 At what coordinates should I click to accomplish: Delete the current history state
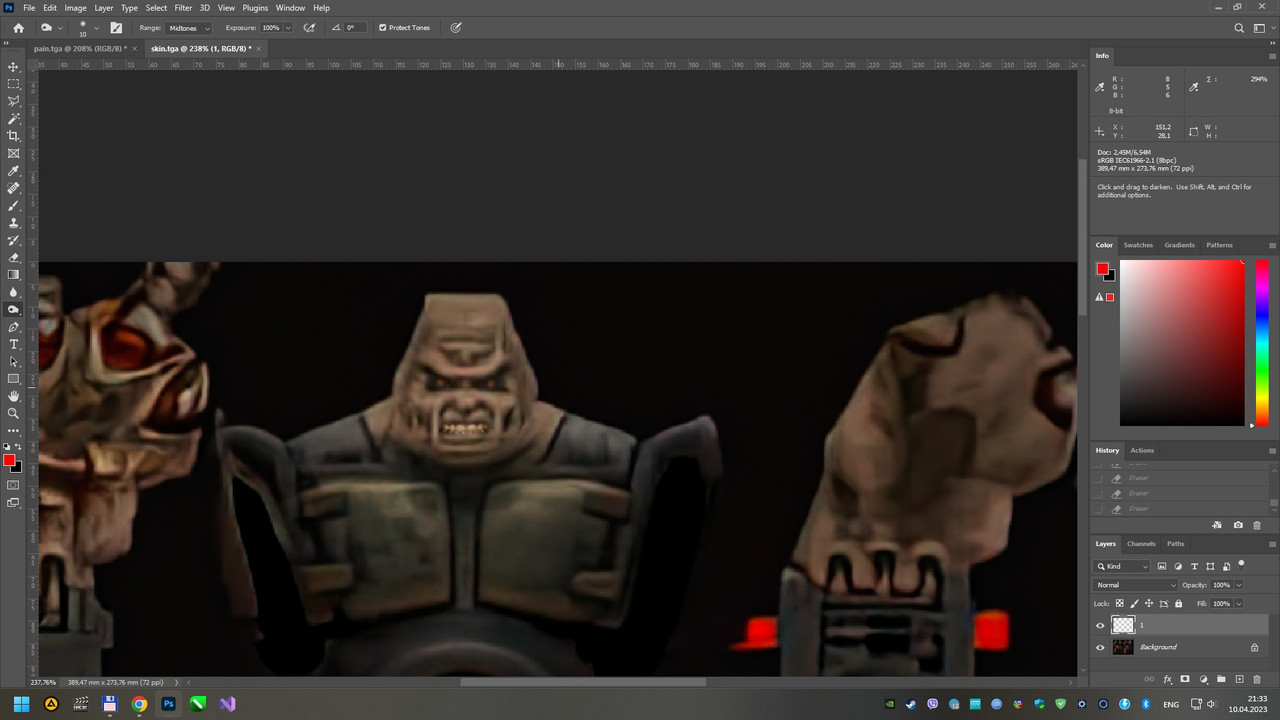(1257, 525)
